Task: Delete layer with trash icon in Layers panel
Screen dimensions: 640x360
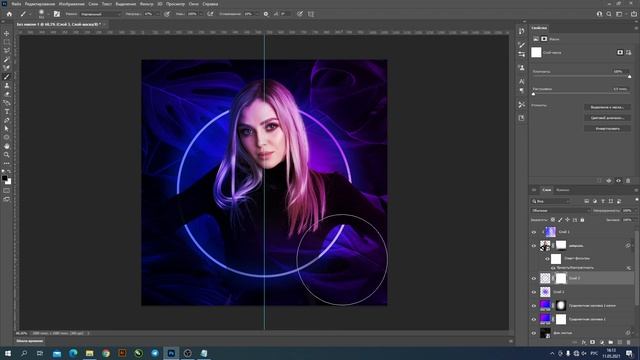Action: (x=629, y=342)
